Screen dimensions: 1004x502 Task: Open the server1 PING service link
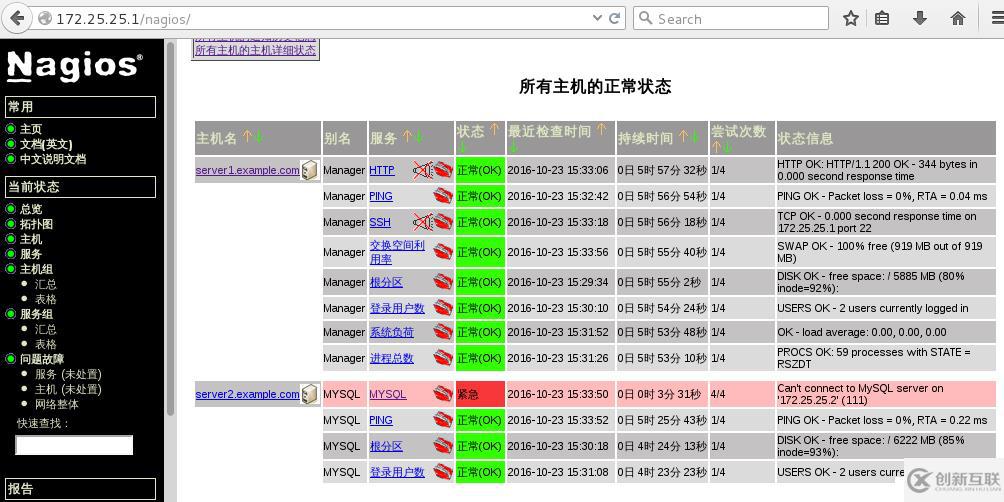click(381, 196)
